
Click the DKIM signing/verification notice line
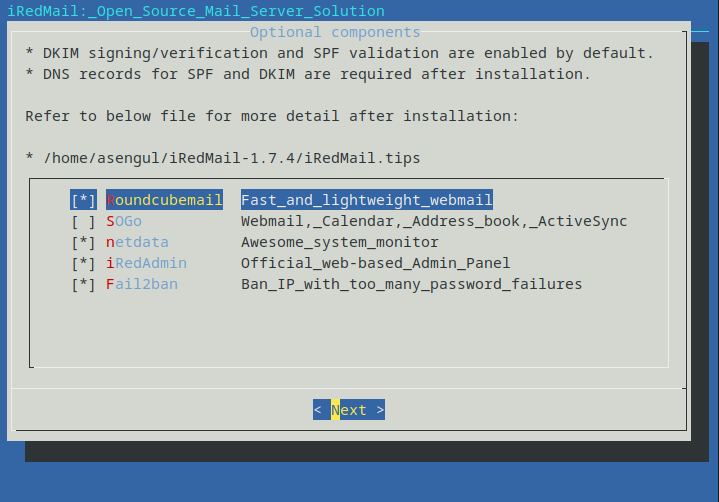coord(339,53)
